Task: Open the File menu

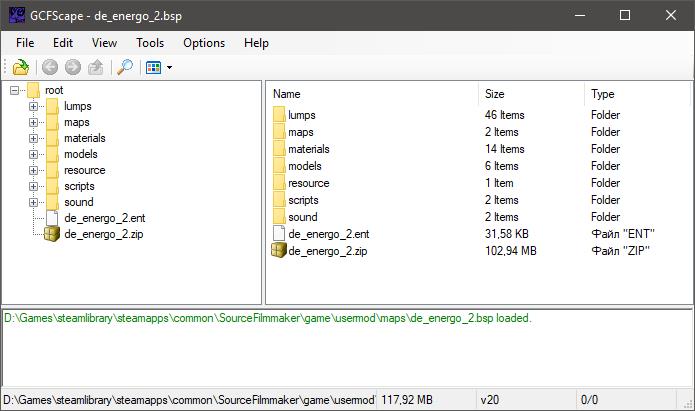Action: 25,43
